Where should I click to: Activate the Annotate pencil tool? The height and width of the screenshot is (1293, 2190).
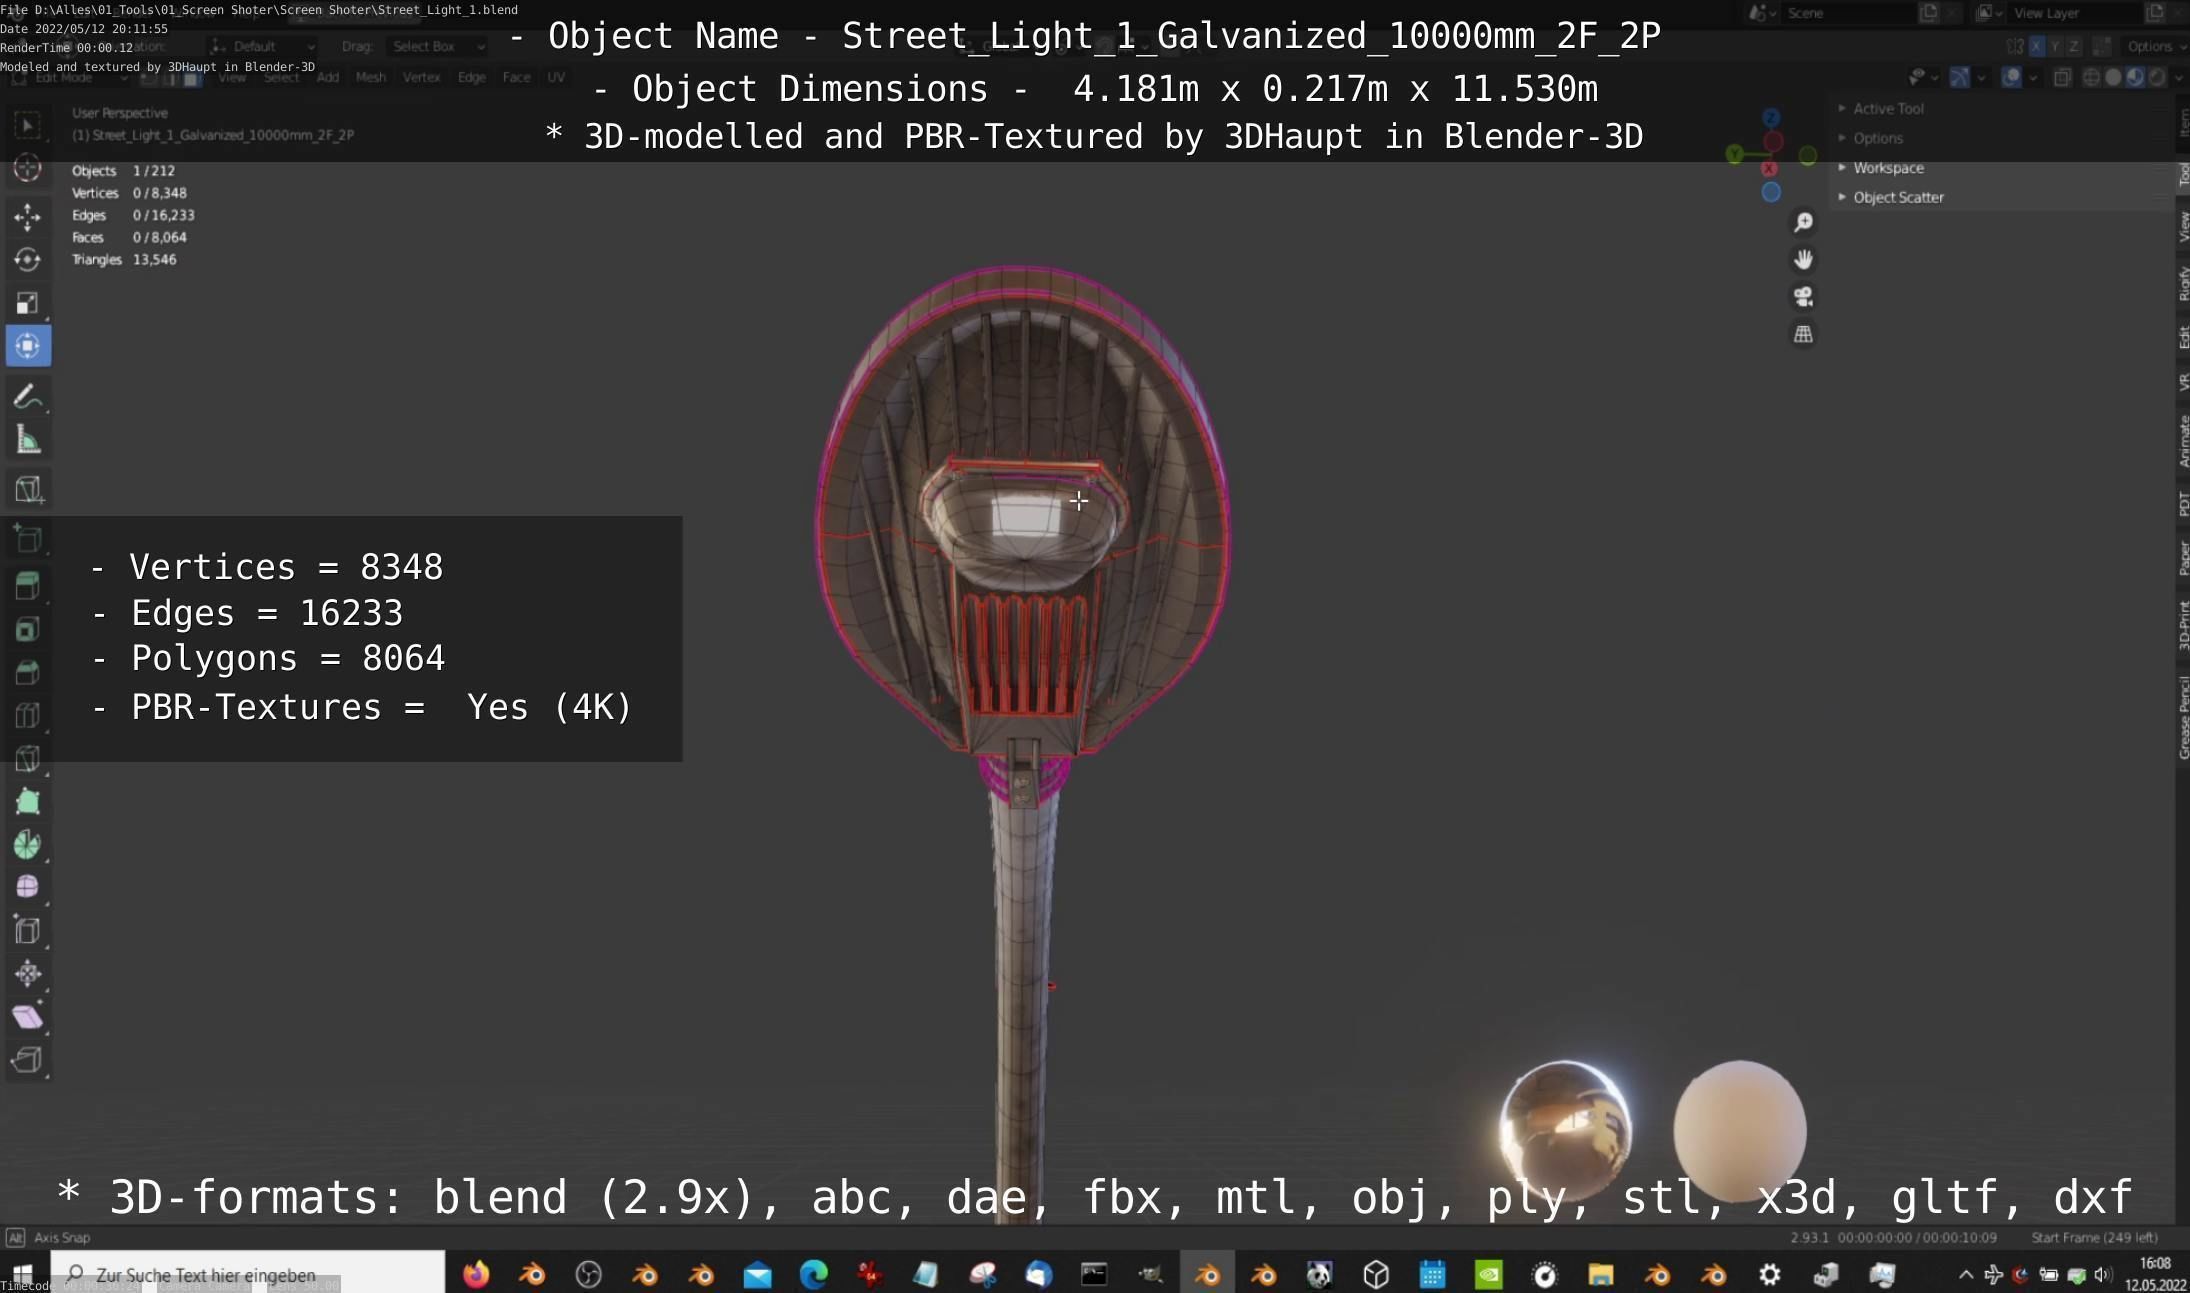point(27,397)
